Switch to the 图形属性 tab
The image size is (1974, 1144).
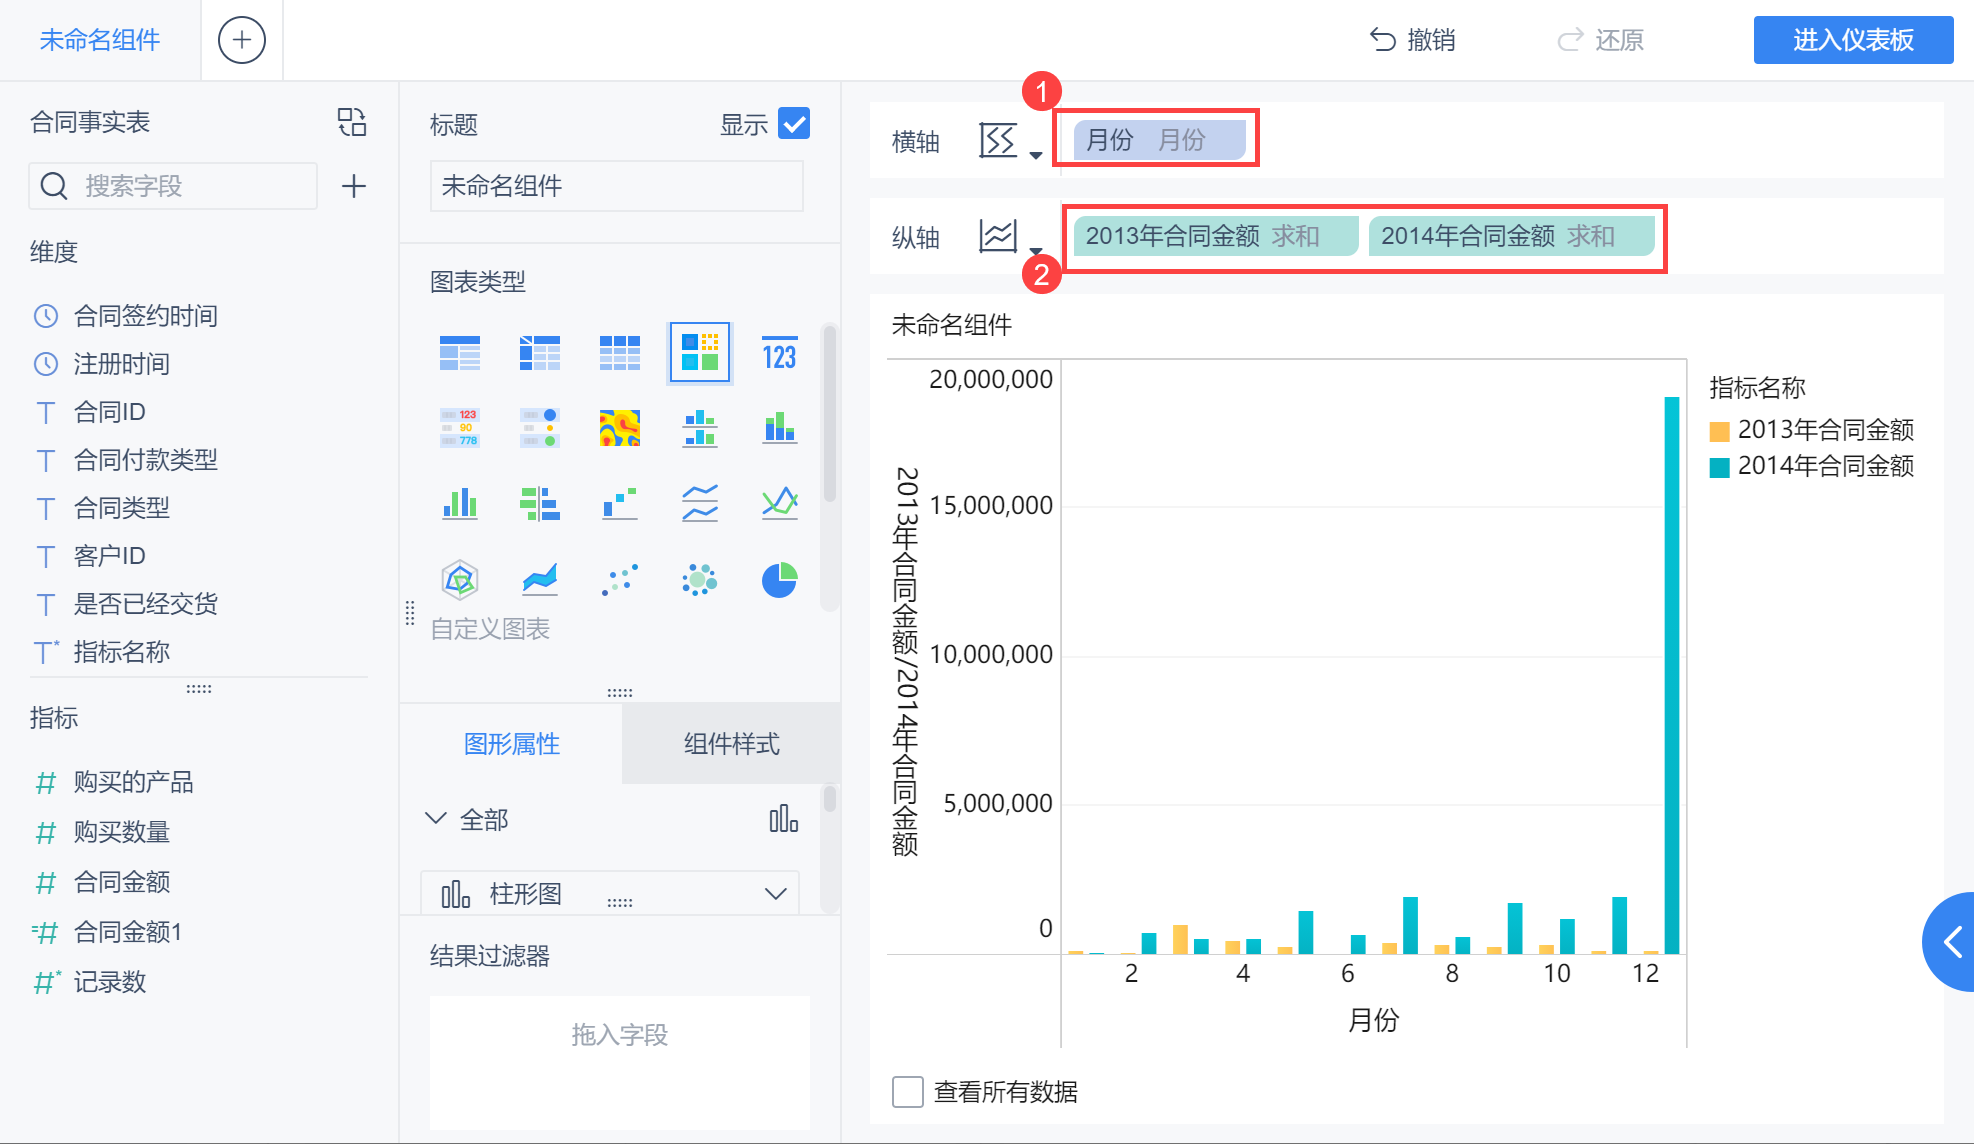(x=511, y=744)
